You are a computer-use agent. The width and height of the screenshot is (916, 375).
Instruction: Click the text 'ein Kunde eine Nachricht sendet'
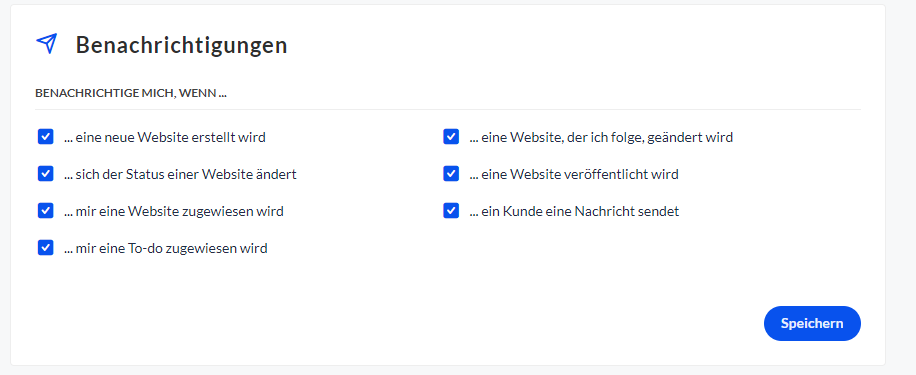tap(580, 211)
